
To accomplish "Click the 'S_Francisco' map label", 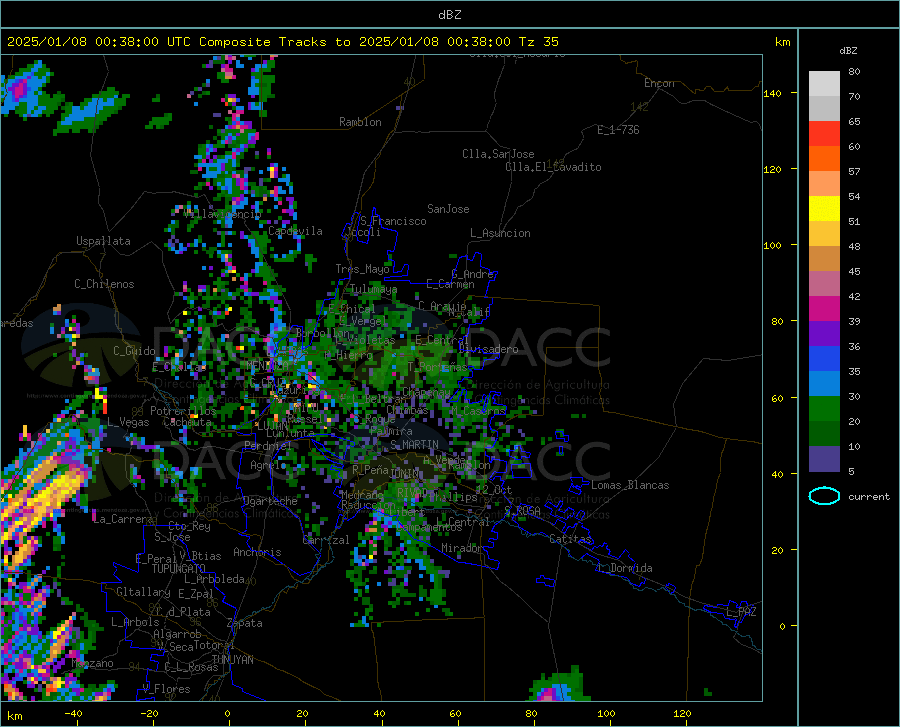I will click(393, 221).
